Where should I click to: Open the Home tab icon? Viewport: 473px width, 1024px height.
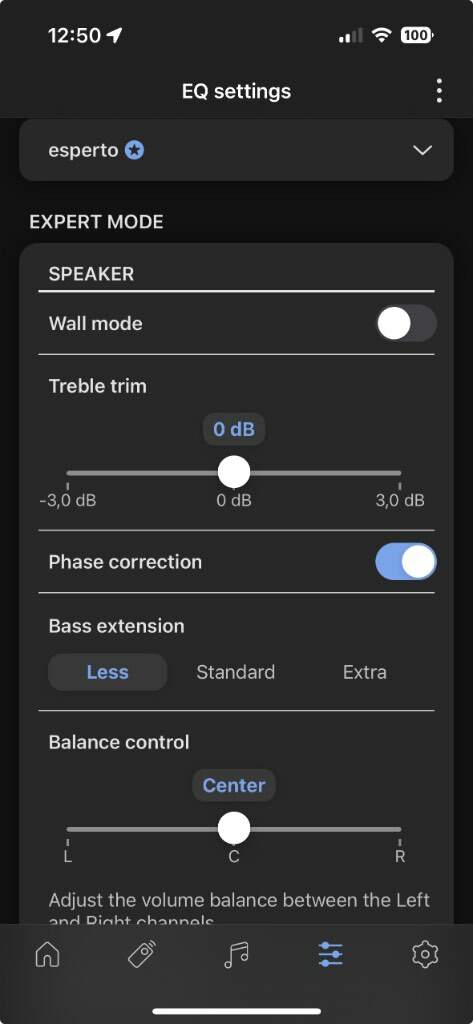point(47,955)
